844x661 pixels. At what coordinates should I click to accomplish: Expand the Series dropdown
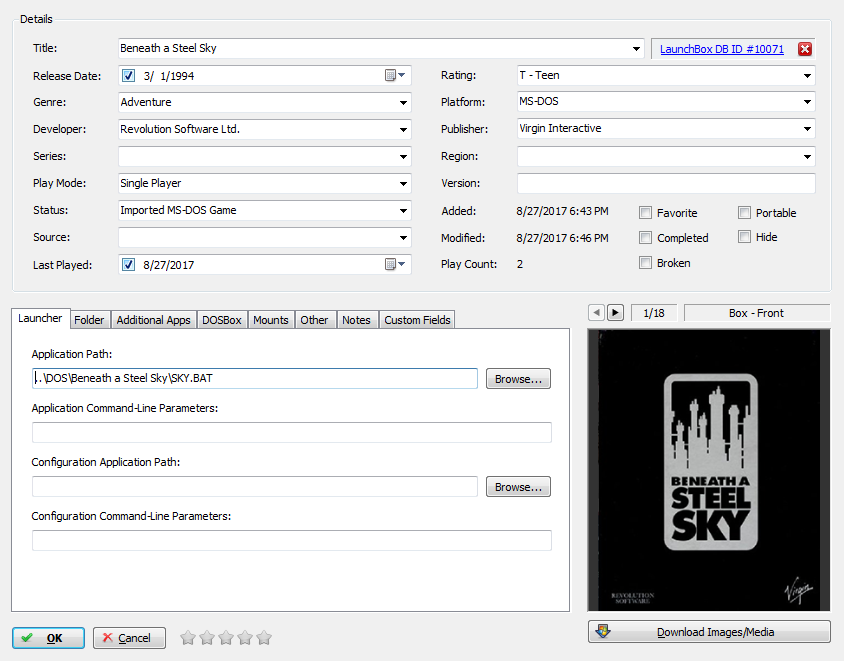point(403,157)
